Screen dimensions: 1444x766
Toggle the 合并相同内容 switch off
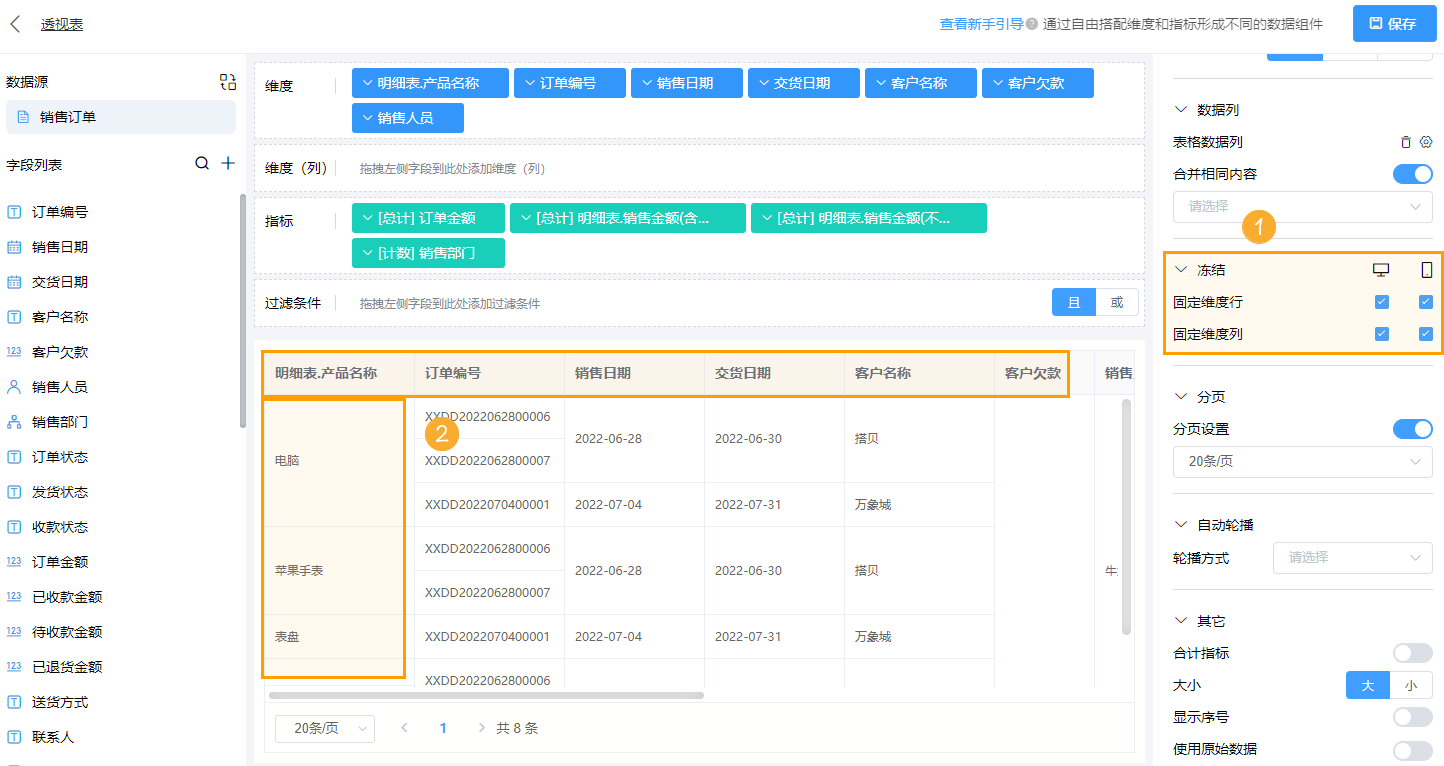click(1412, 174)
